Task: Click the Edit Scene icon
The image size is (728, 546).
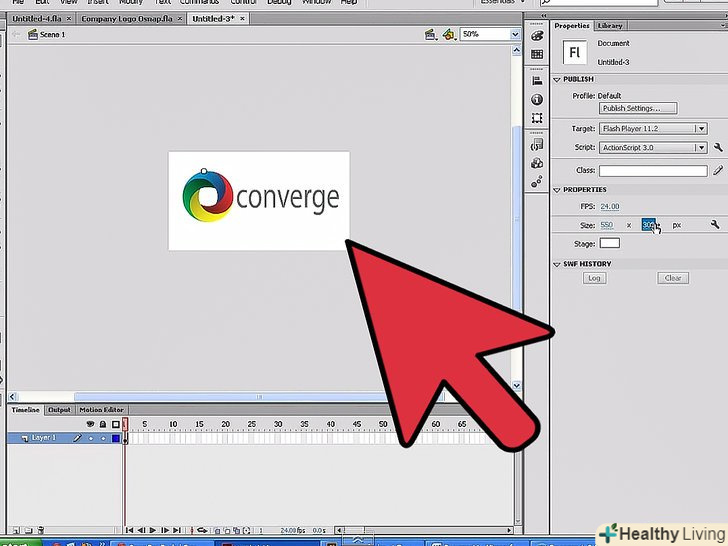Action: click(430, 34)
